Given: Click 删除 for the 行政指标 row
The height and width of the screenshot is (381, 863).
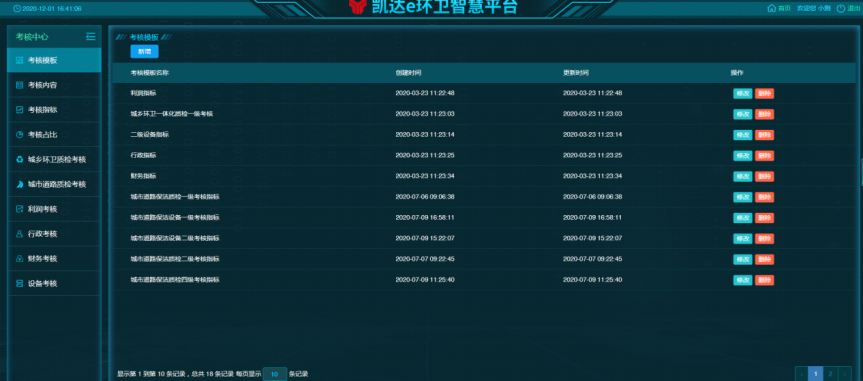Looking at the screenshot, I should click(764, 156).
